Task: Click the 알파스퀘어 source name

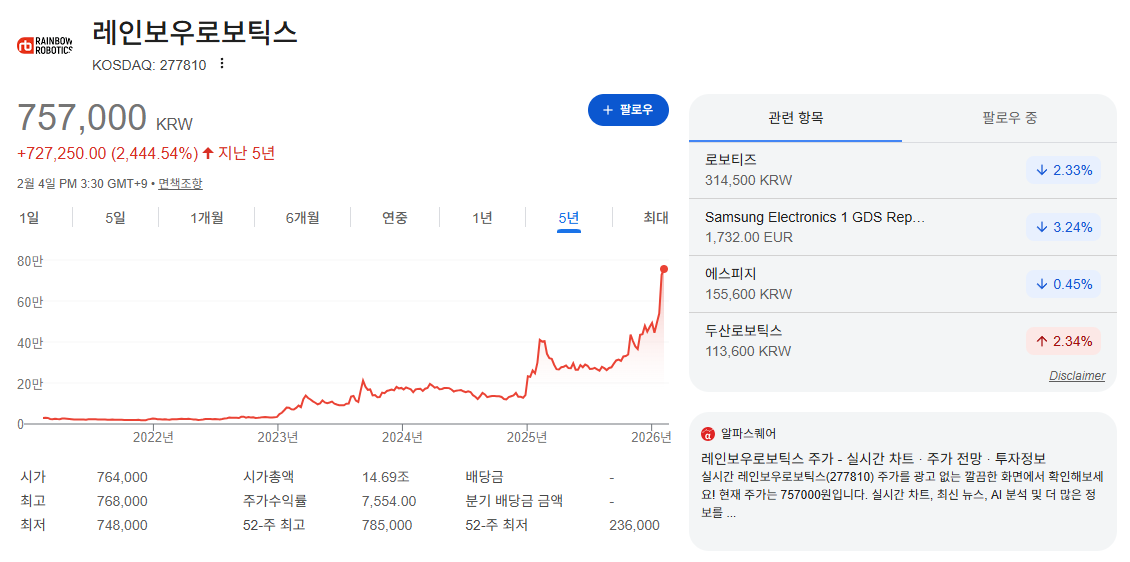Action: pyautogui.click(x=749, y=434)
